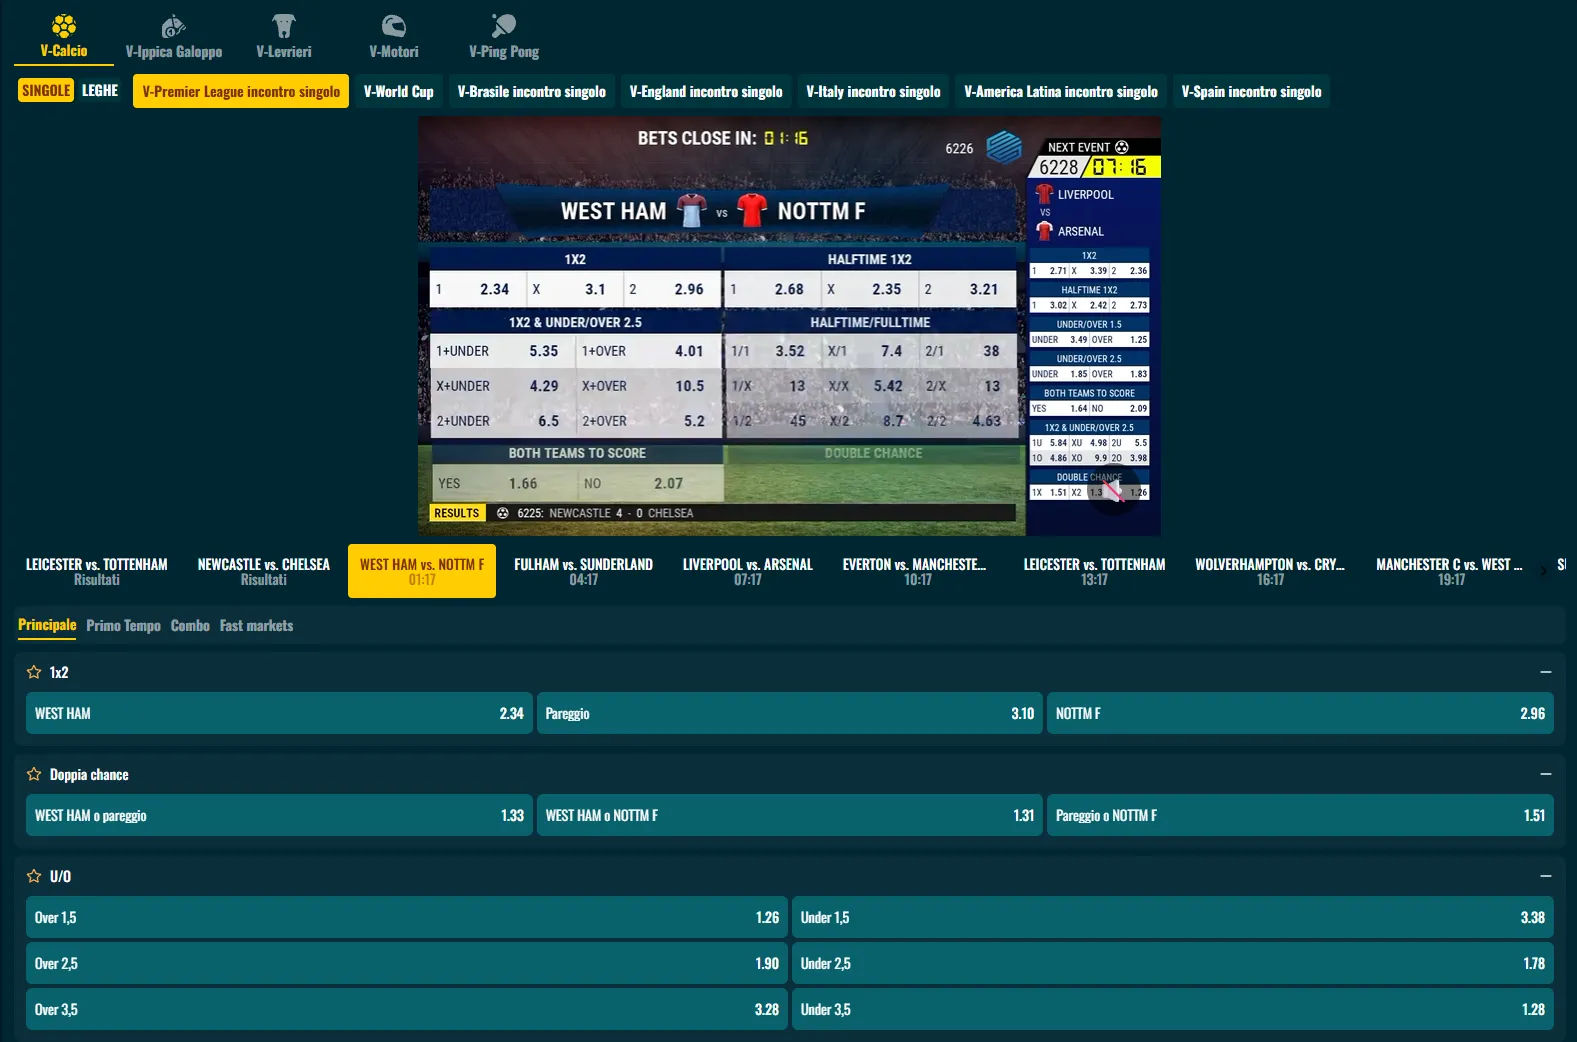1577x1042 pixels.
Task: Switch to SINGOLE mode
Action: pyautogui.click(x=46, y=90)
